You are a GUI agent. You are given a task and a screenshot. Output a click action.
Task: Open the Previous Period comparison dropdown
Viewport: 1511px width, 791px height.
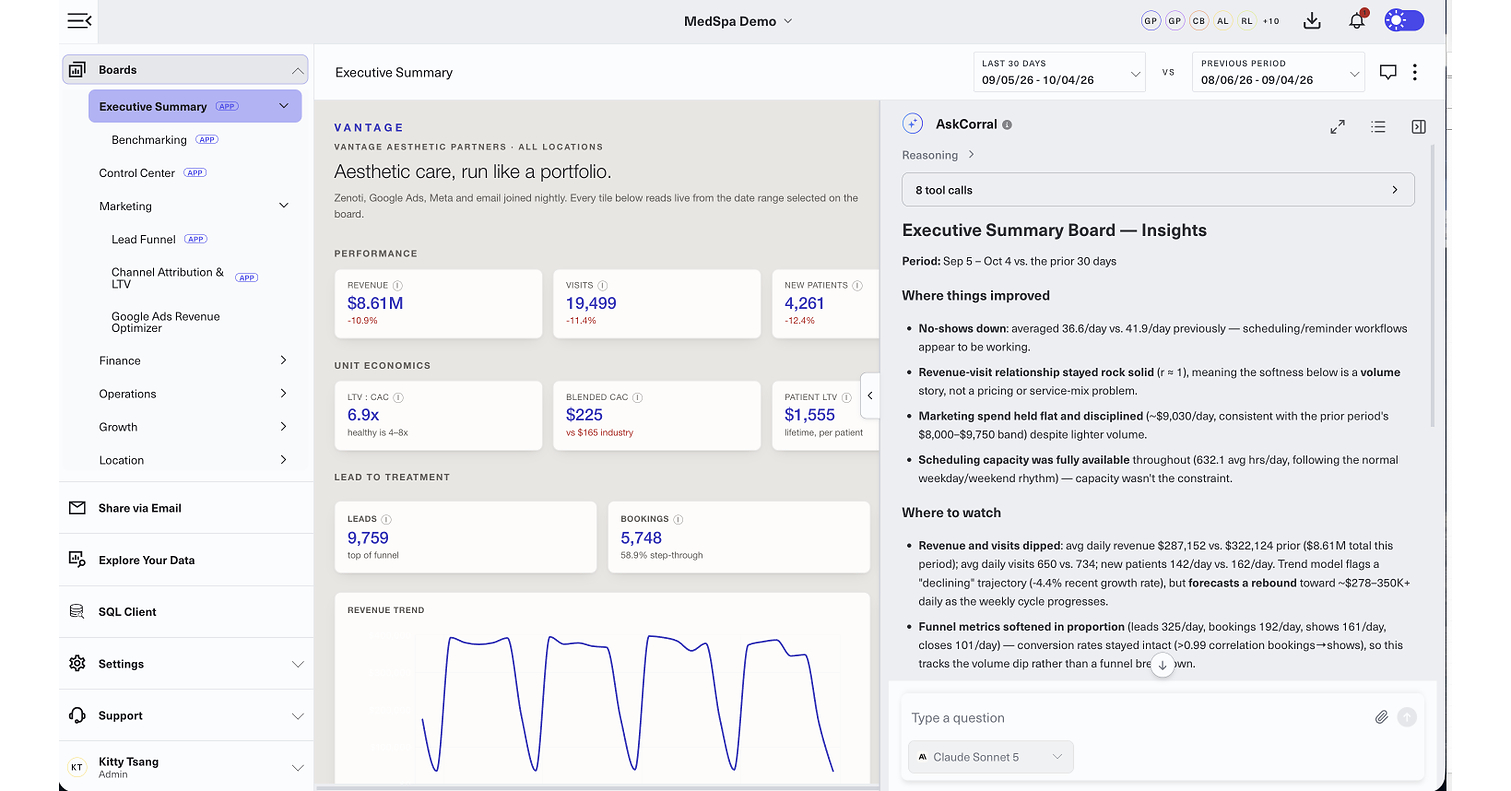click(1278, 72)
